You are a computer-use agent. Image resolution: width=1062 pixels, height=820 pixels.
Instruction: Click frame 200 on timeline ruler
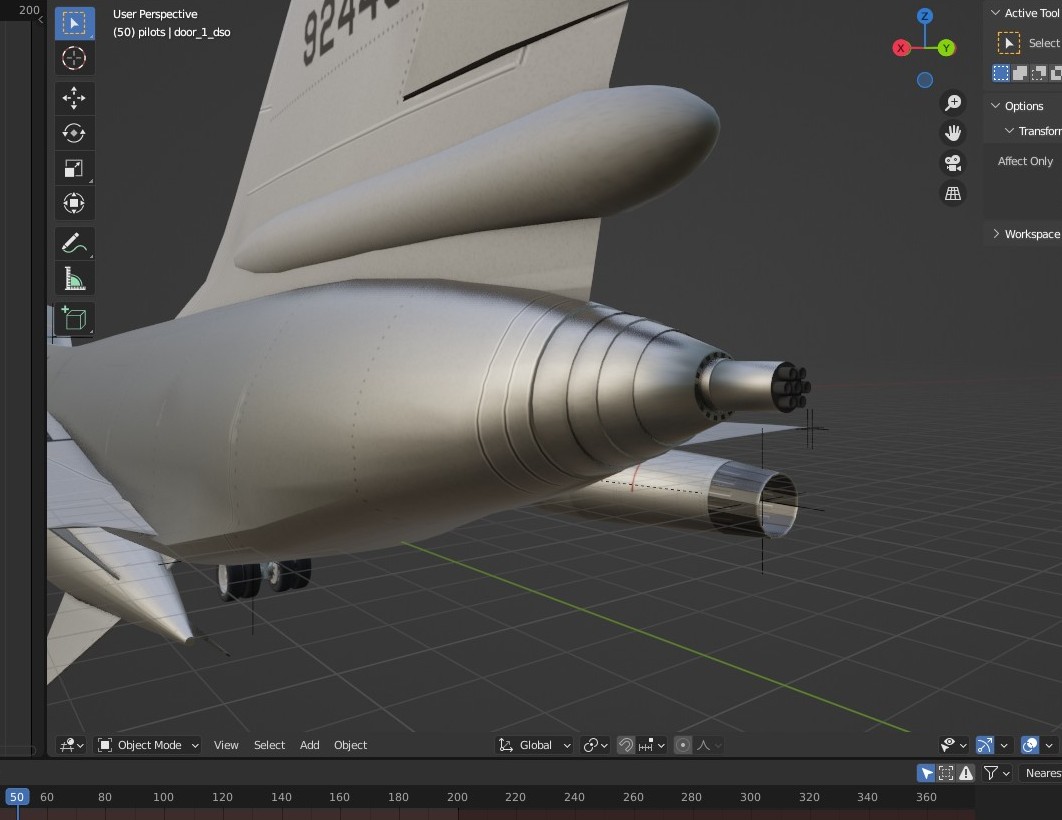(457, 797)
